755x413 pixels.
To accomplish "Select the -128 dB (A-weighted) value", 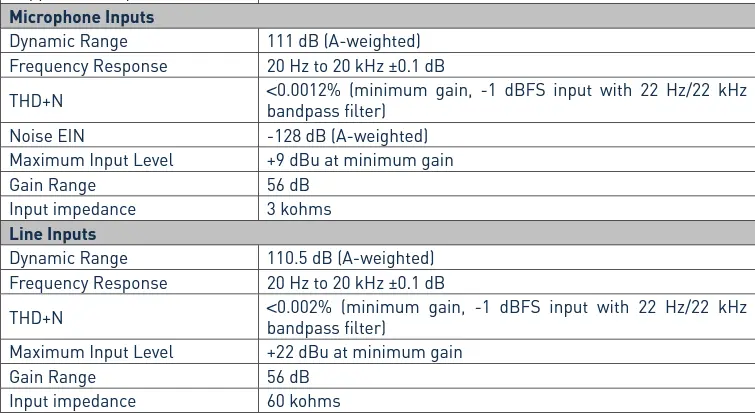I will tap(347, 135).
